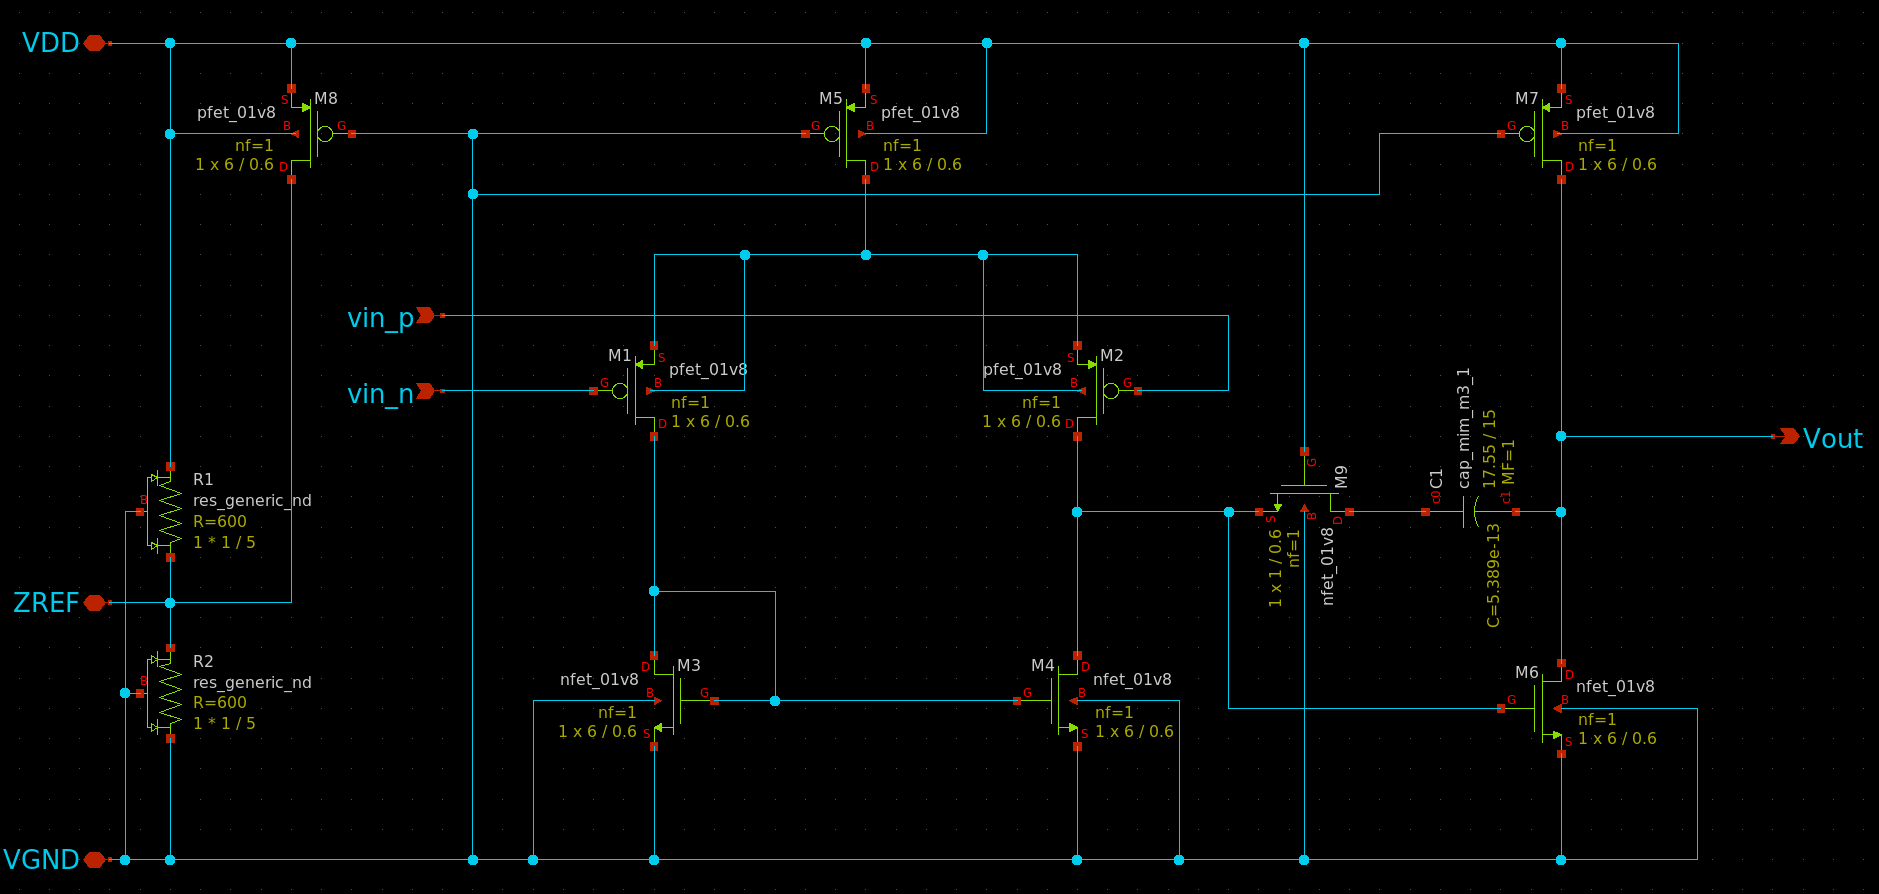This screenshot has height=894, width=1879.
Task: Select the VDD net label
Action: (x=51, y=43)
